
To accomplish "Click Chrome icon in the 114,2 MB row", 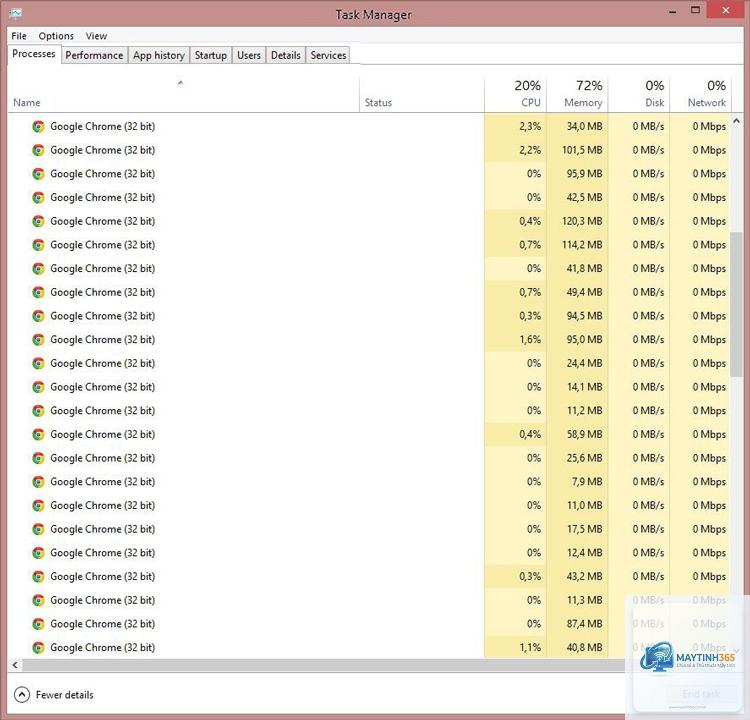I will pyautogui.click(x=38, y=245).
